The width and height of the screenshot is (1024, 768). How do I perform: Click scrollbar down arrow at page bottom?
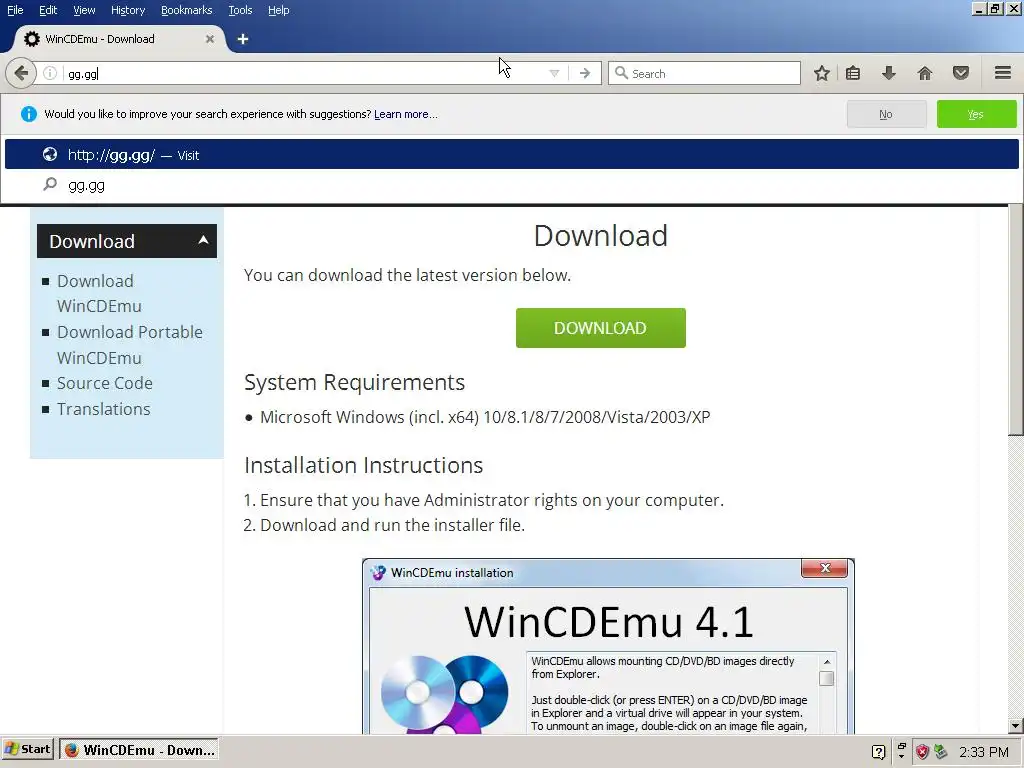point(1016,726)
